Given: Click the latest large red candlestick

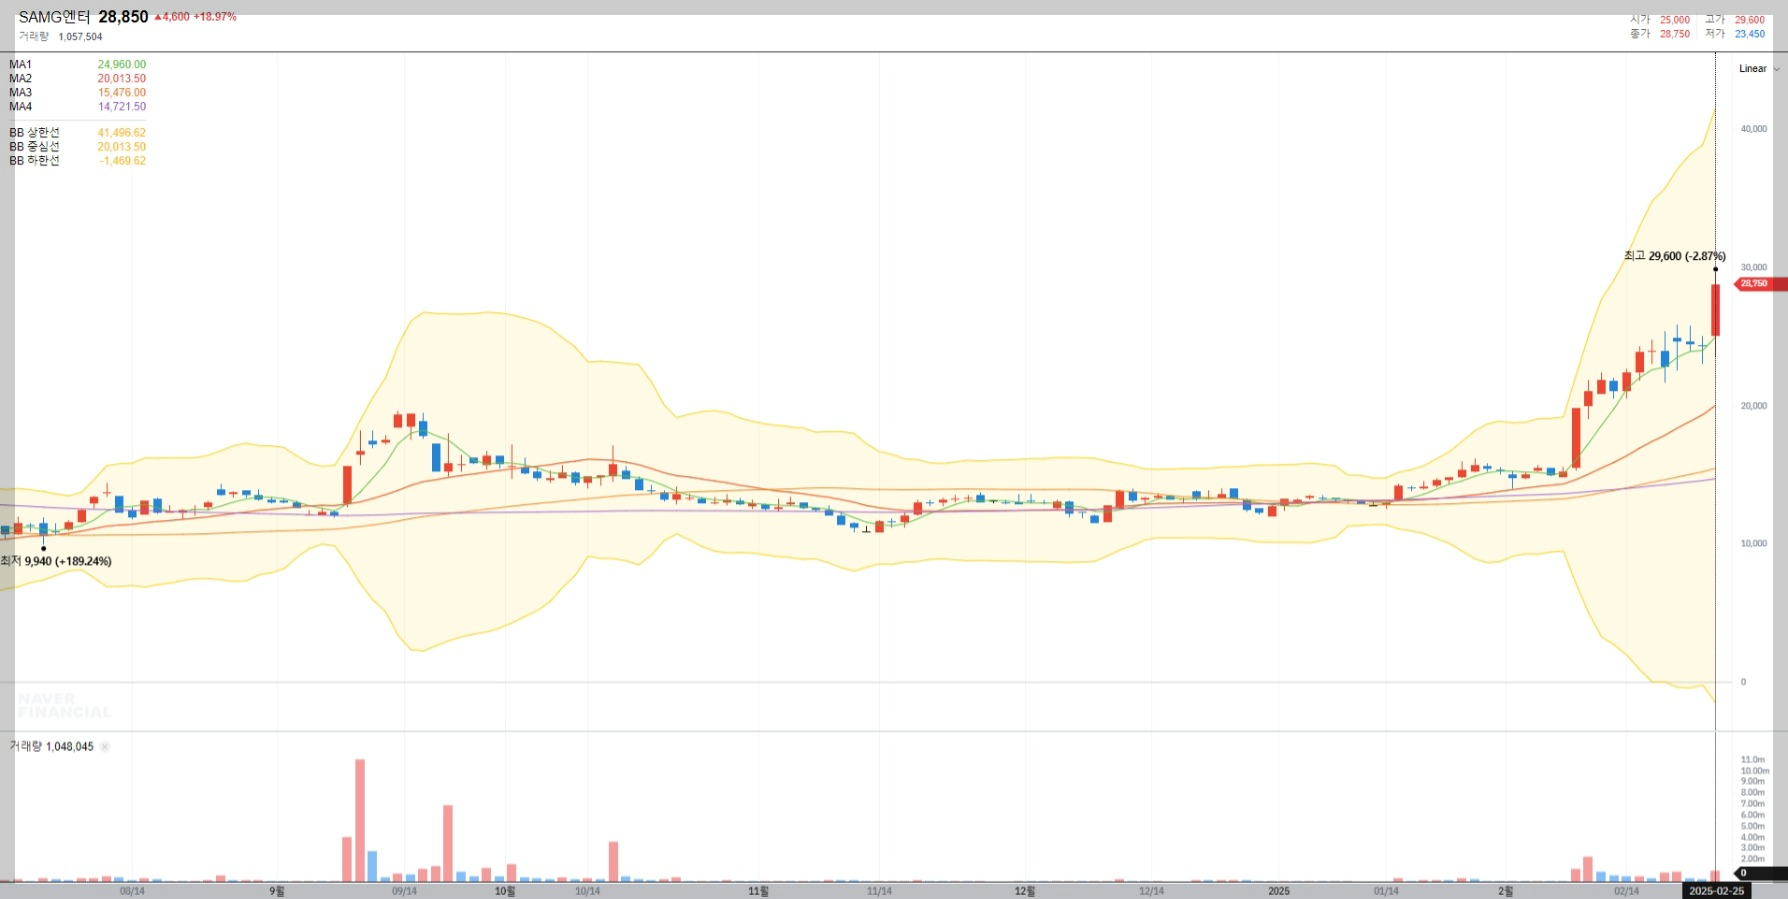Looking at the screenshot, I should tap(1715, 310).
